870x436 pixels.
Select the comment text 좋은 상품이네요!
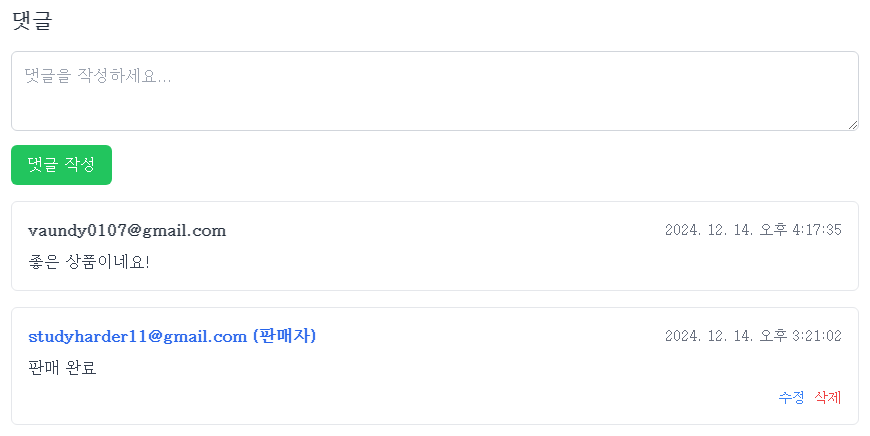[89, 261]
